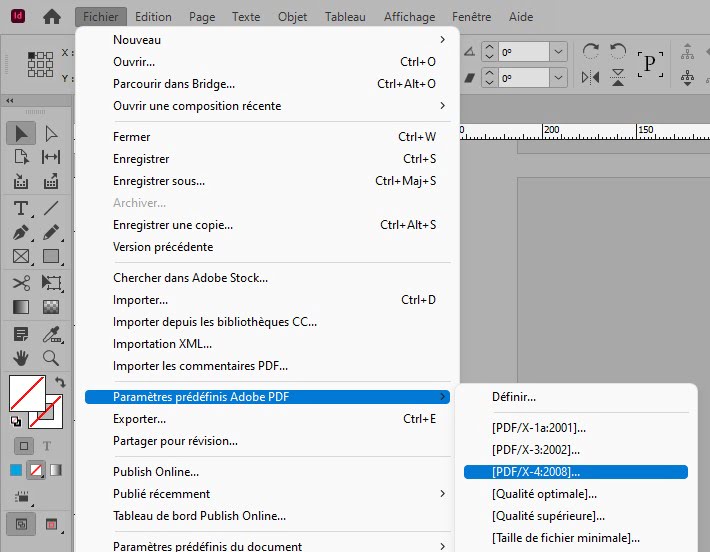The width and height of the screenshot is (710, 552).
Task: Click Exporter... in the Fichier menu
Action: (x=140, y=419)
